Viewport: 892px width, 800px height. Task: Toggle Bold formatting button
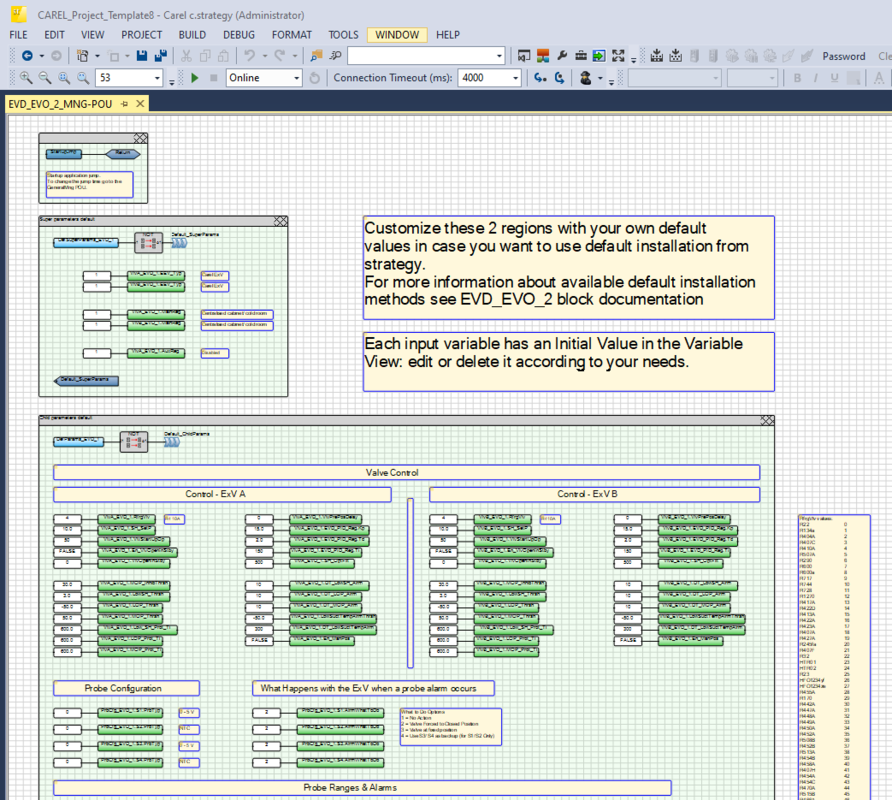point(797,78)
